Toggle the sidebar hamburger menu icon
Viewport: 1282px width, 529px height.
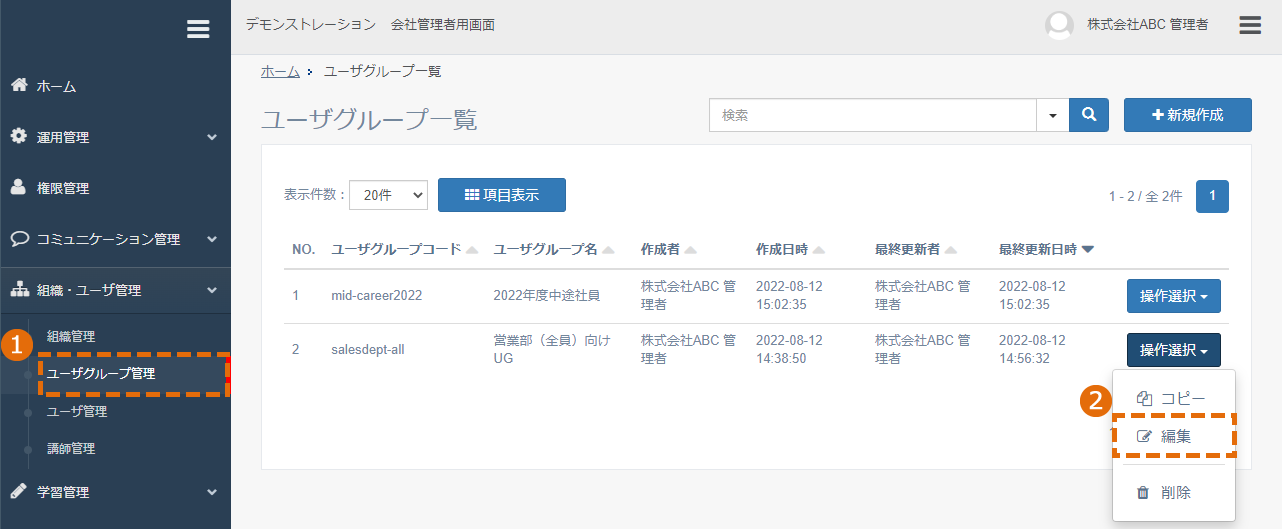coord(198,30)
